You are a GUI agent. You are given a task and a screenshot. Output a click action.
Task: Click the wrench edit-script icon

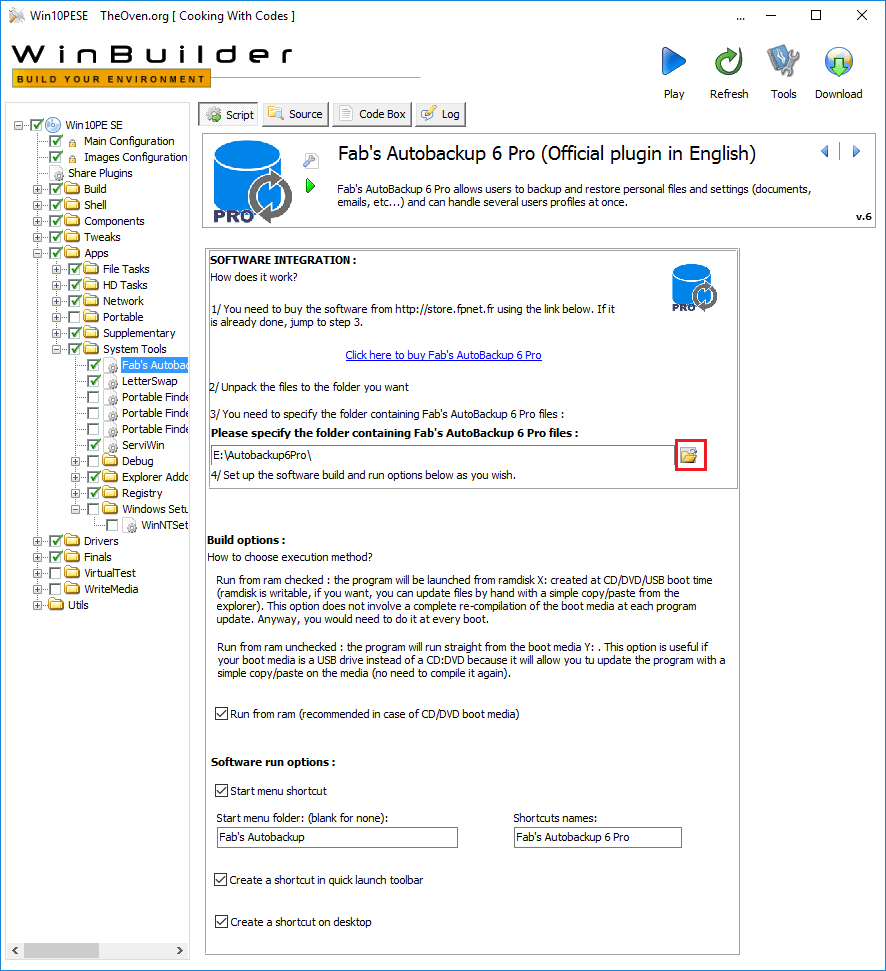pyautogui.click(x=310, y=161)
